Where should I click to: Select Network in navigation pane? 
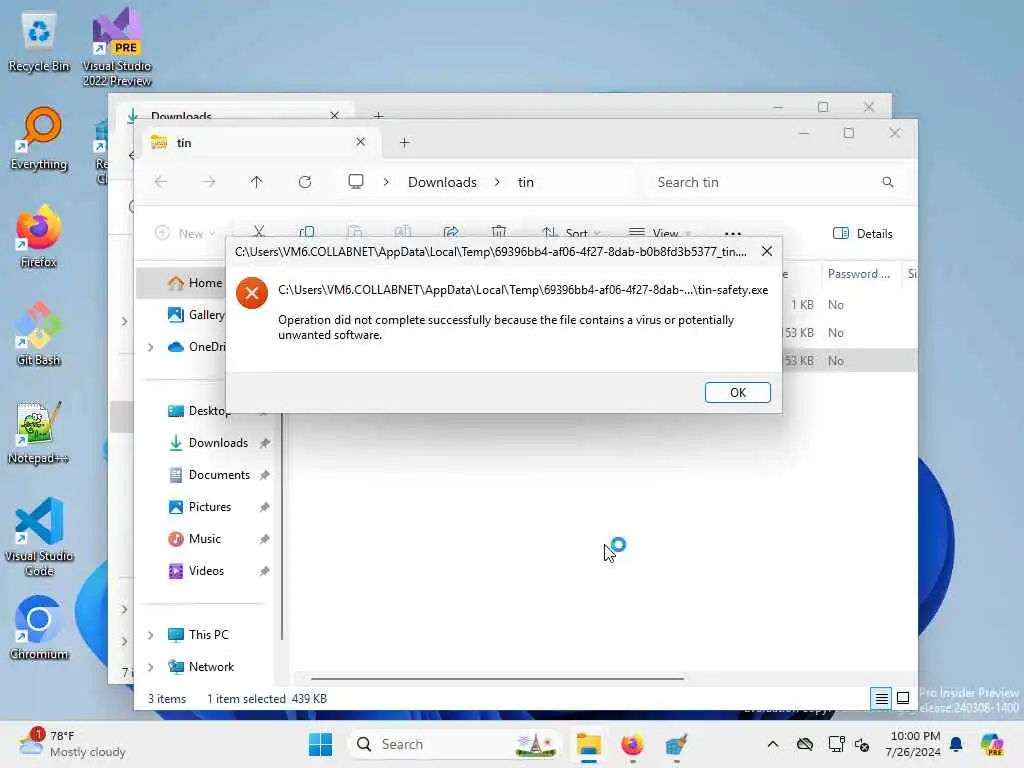200,667
